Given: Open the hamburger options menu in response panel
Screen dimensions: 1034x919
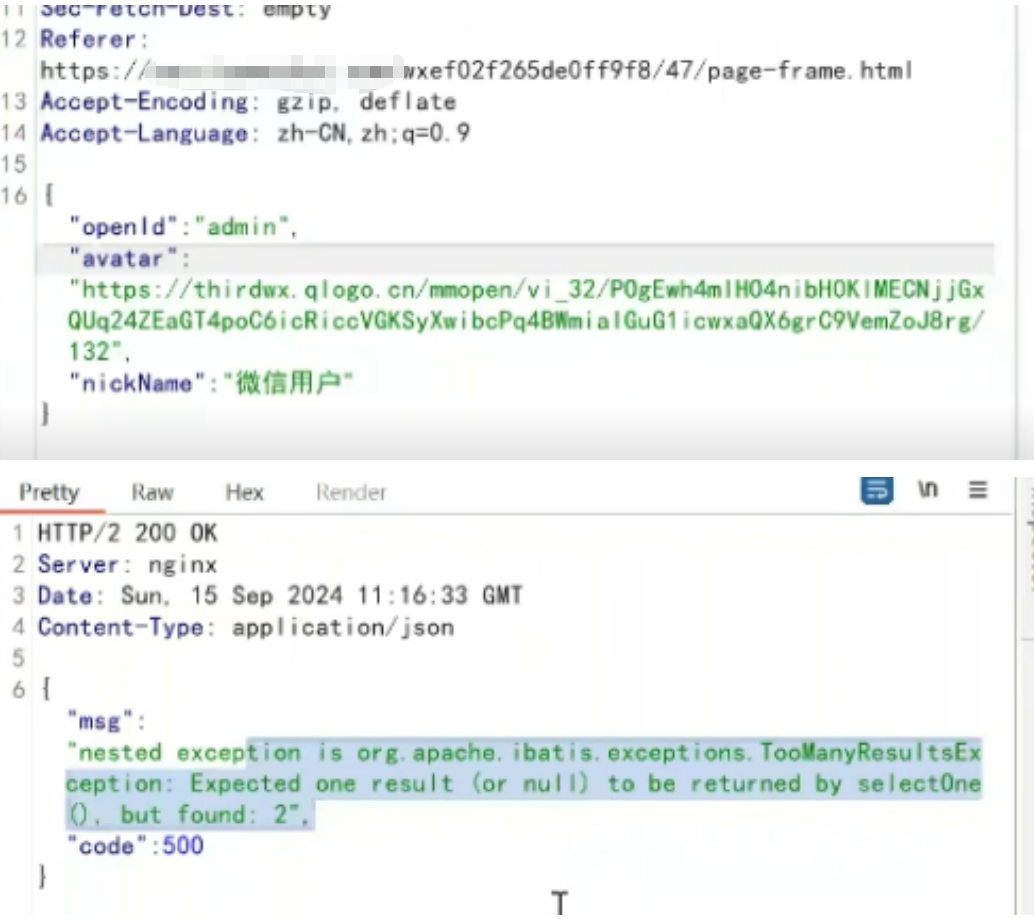Looking at the screenshot, I should tap(978, 490).
